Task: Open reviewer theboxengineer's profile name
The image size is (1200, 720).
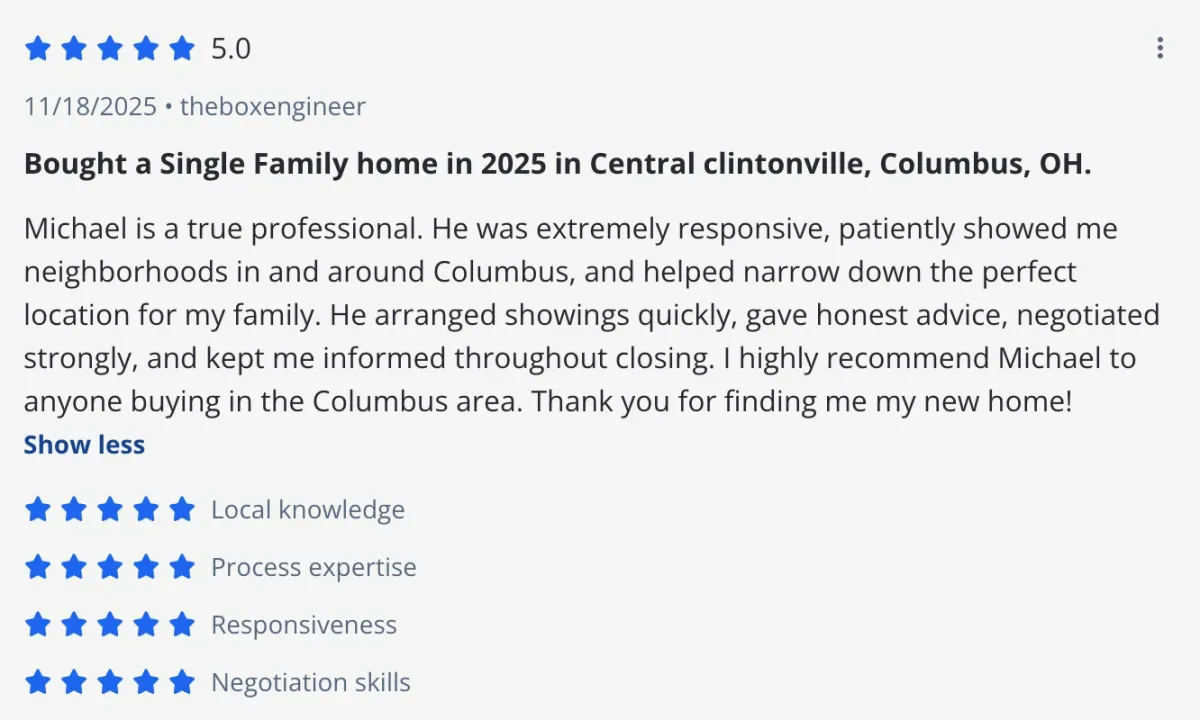Action: (273, 106)
